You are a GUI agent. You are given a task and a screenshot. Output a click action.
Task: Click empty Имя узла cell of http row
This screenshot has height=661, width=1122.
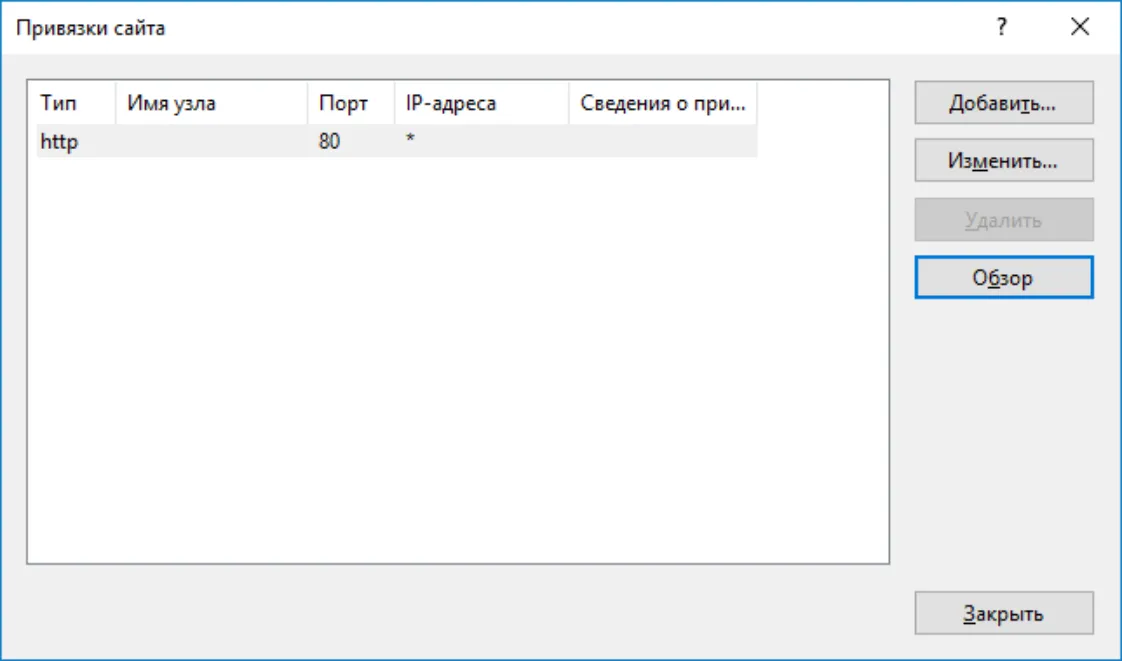(211, 141)
